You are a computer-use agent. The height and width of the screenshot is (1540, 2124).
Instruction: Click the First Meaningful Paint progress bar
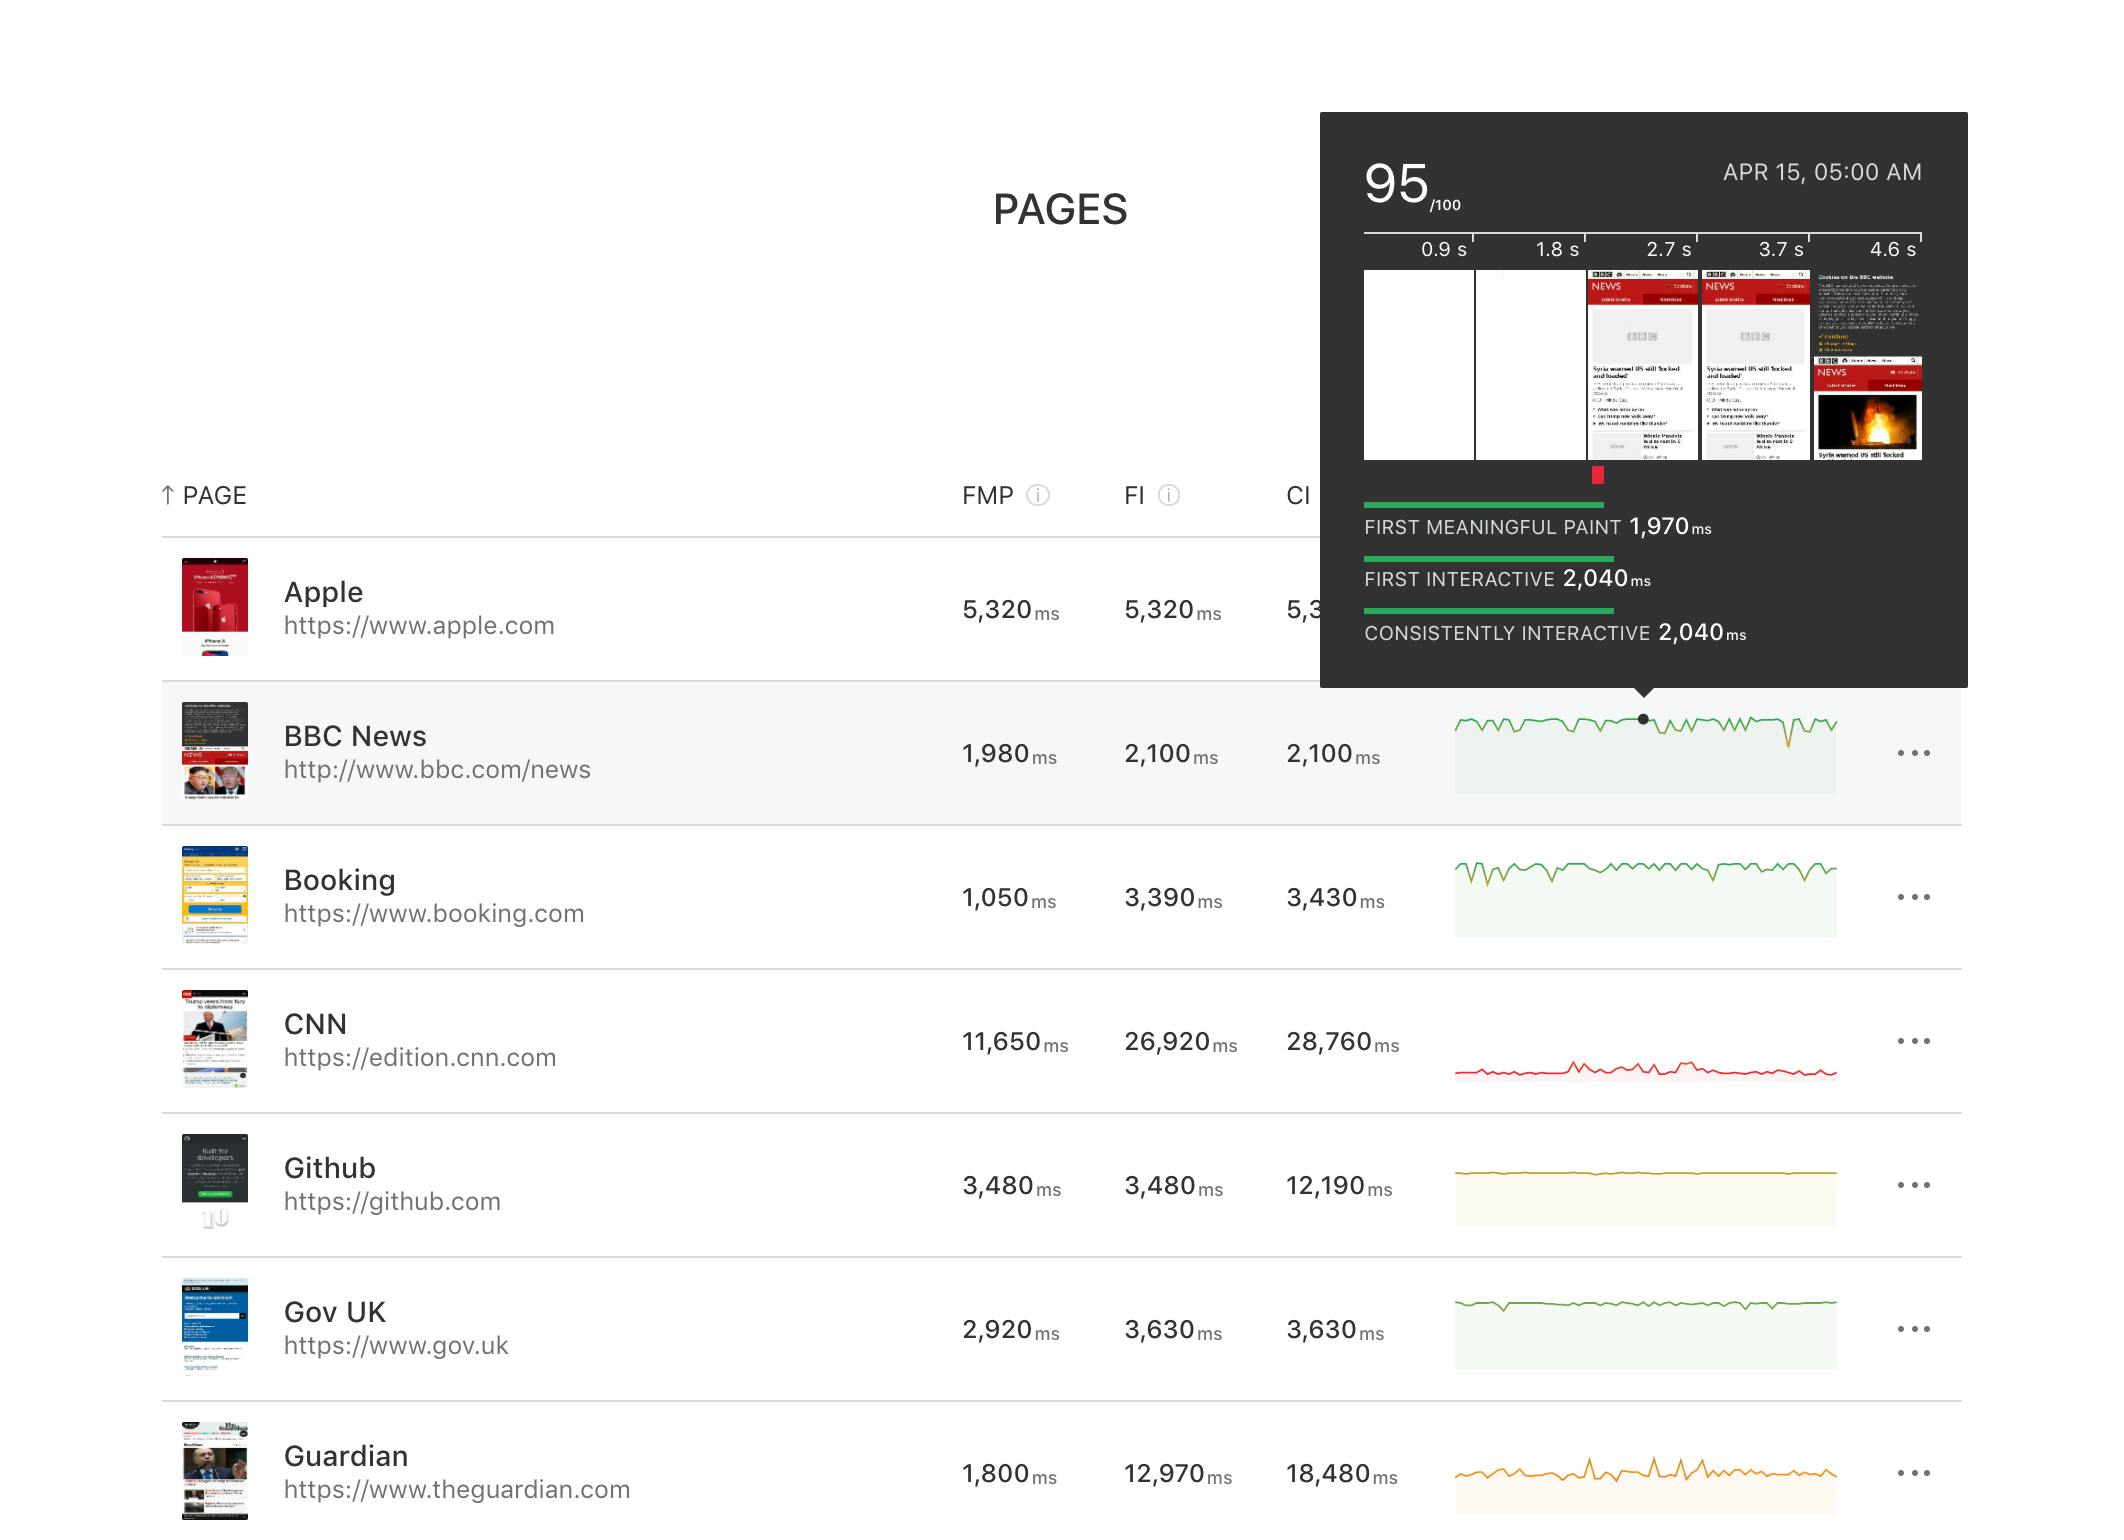tap(1484, 505)
